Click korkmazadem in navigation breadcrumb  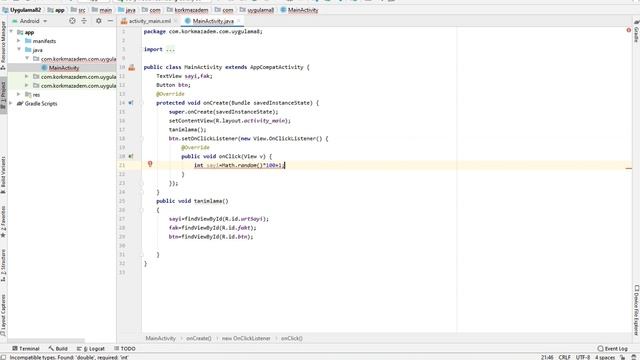coord(188,10)
